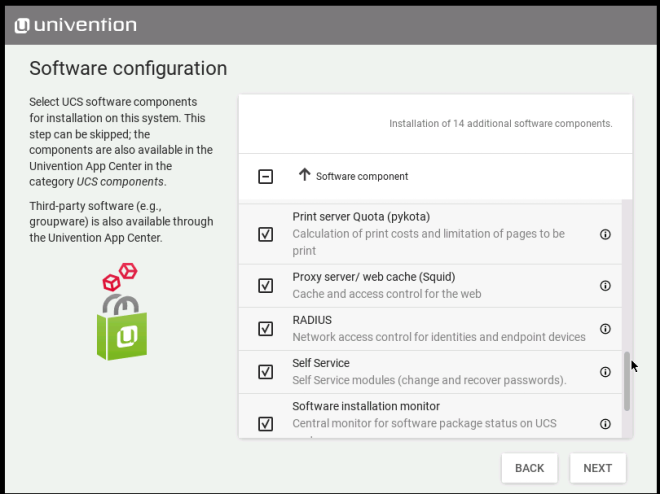Toggle the Self Service checkbox
Image resolution: width=660 pixels, height=494 pixels.
click(x=266, y=372)
